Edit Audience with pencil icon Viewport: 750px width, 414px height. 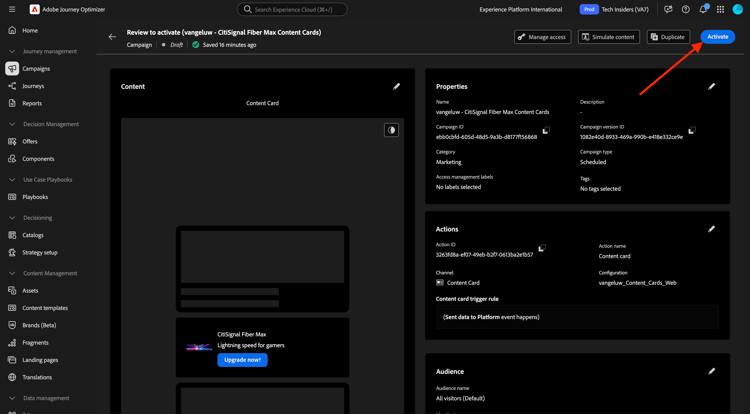click(712, 371)
